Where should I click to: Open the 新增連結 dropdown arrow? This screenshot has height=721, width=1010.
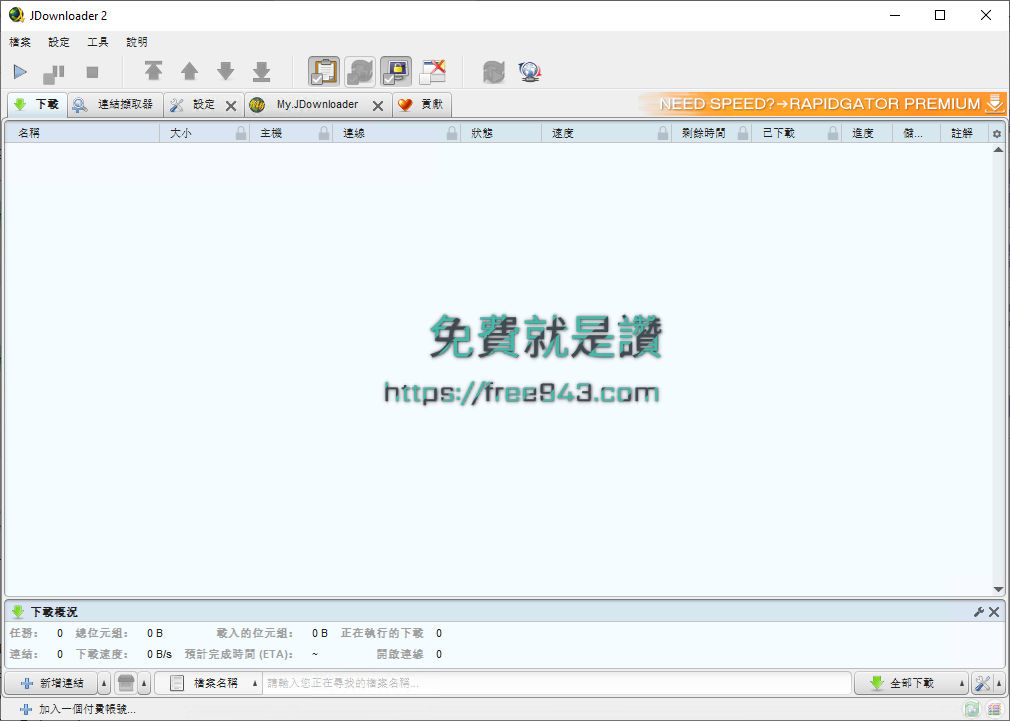[x=104, y=683]
